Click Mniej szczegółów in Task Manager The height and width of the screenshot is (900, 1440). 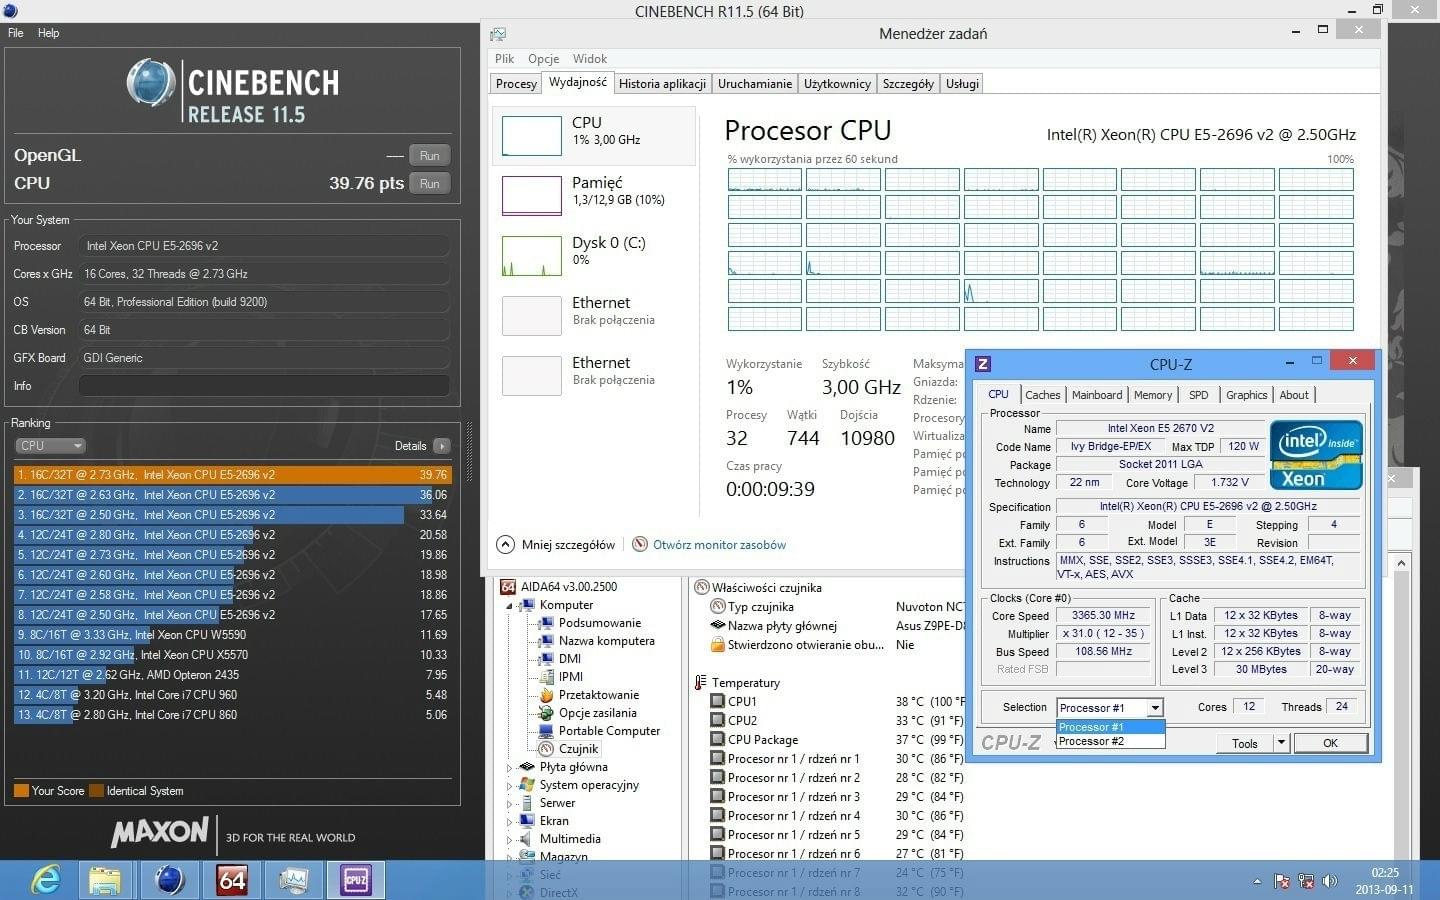[556, 545]
